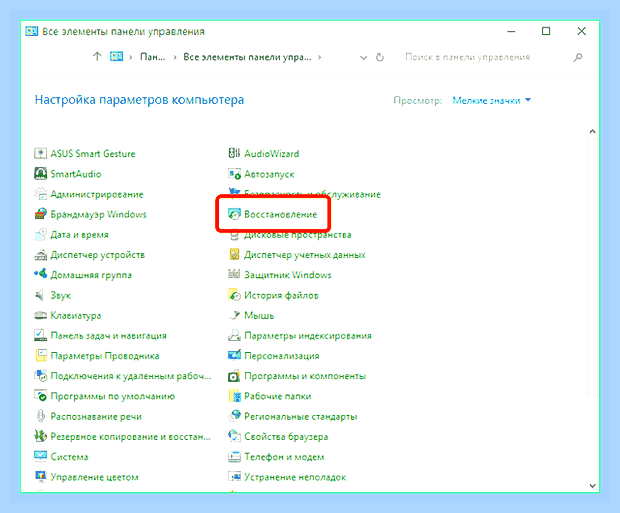The height and width of the screenshot is (513, 620).
Task: Navigate to Пан... breadcrumb
Action: click(153, 57)
